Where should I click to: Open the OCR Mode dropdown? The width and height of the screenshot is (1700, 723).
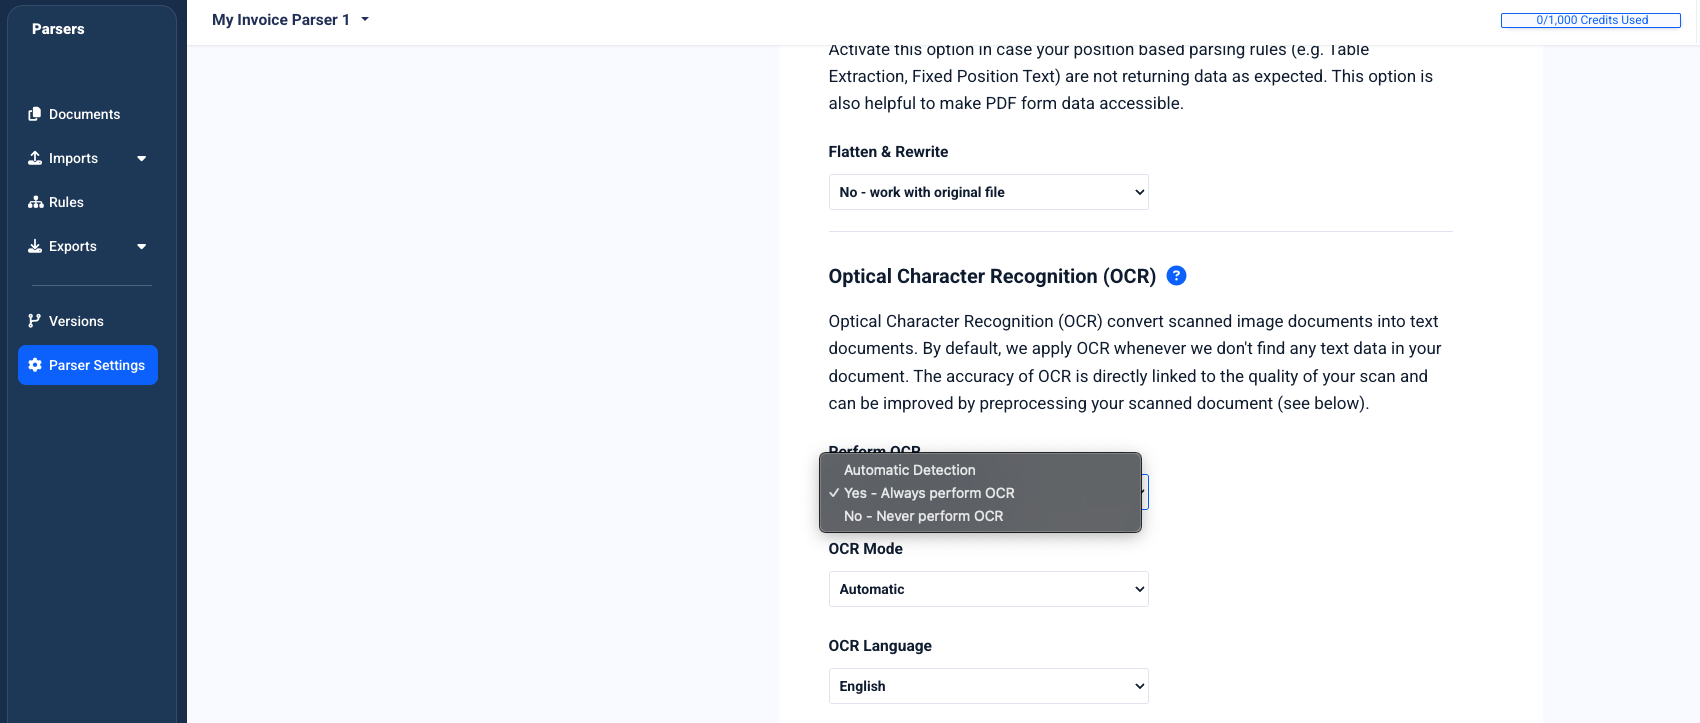[988, 589]
